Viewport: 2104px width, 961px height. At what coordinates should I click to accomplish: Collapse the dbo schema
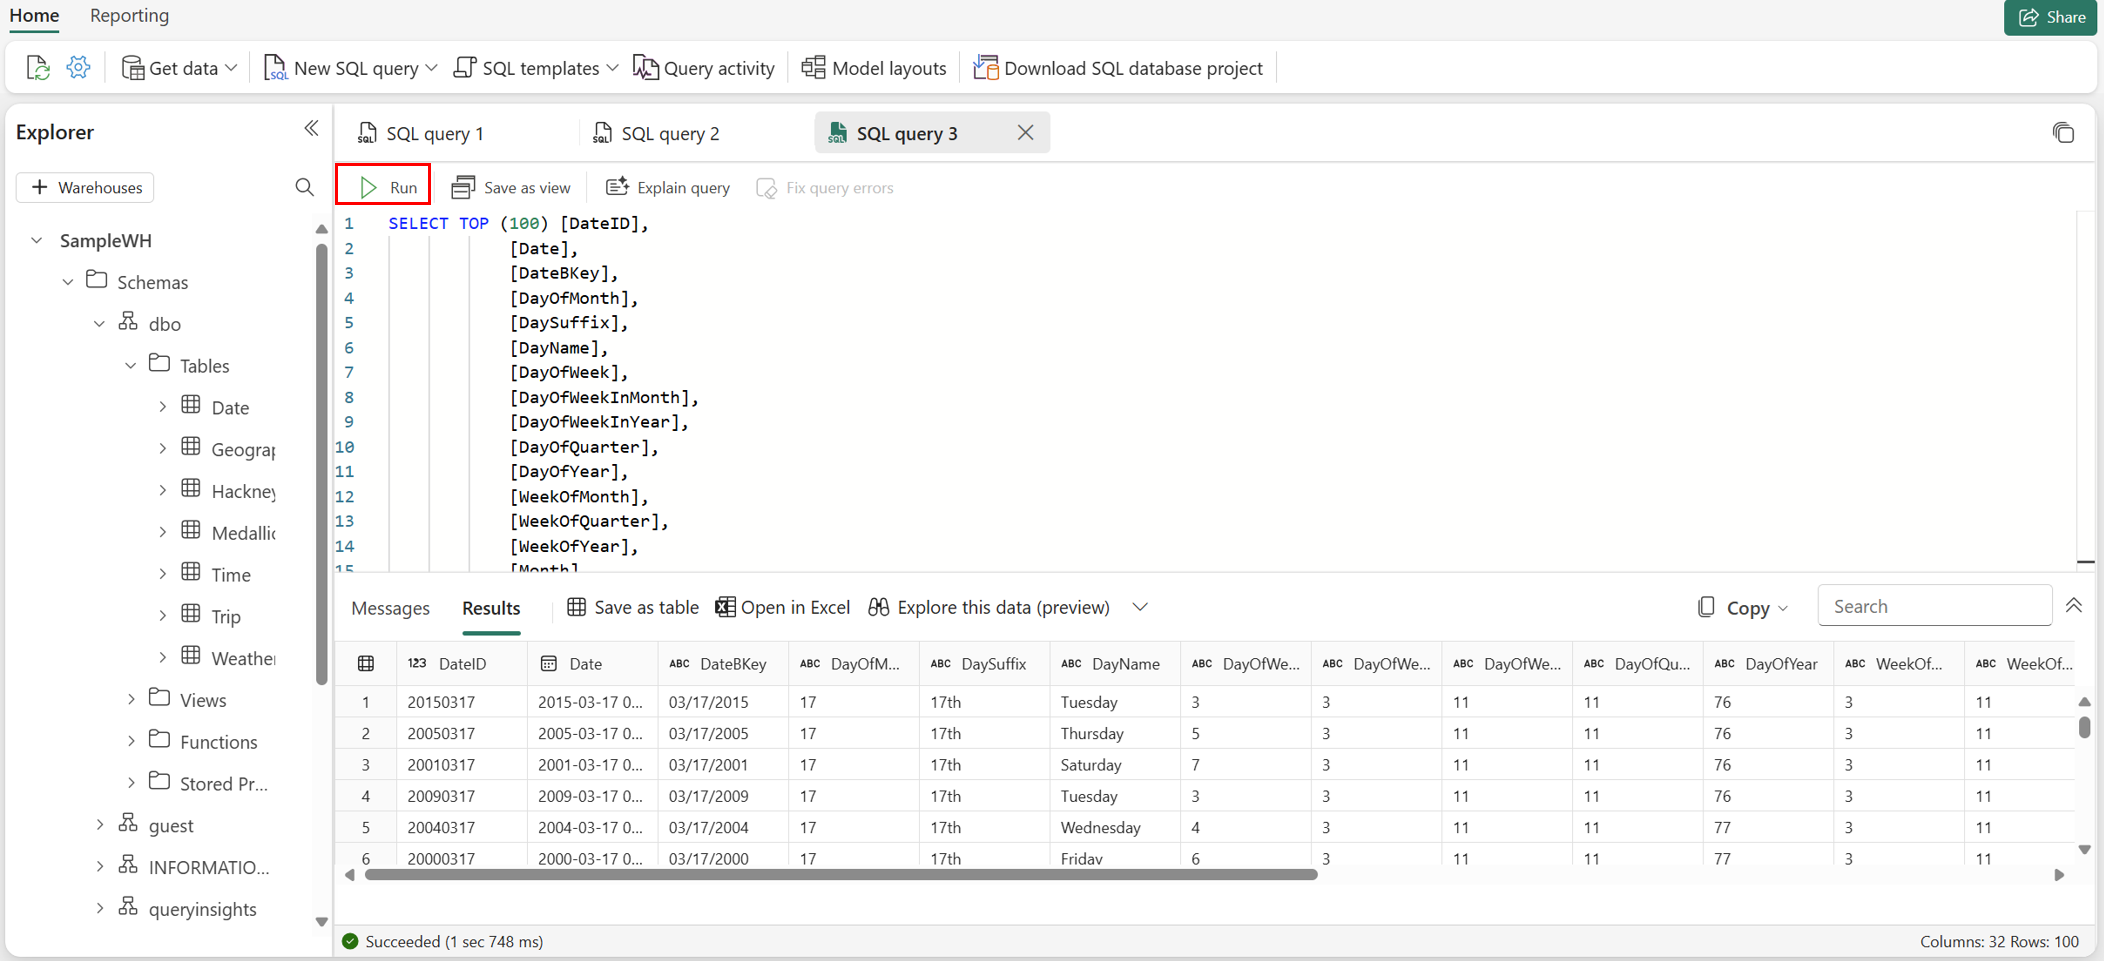click(99, 324)
